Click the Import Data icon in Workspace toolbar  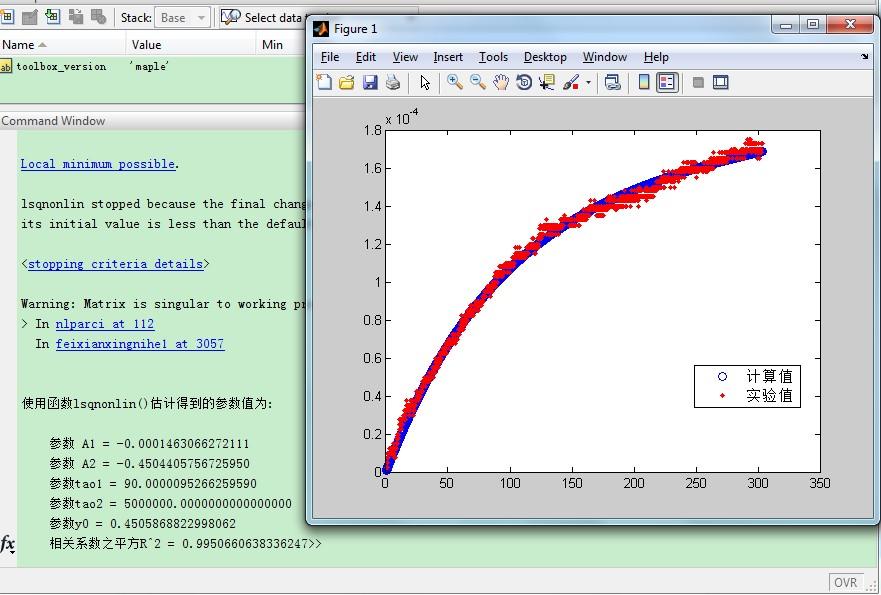52,17
